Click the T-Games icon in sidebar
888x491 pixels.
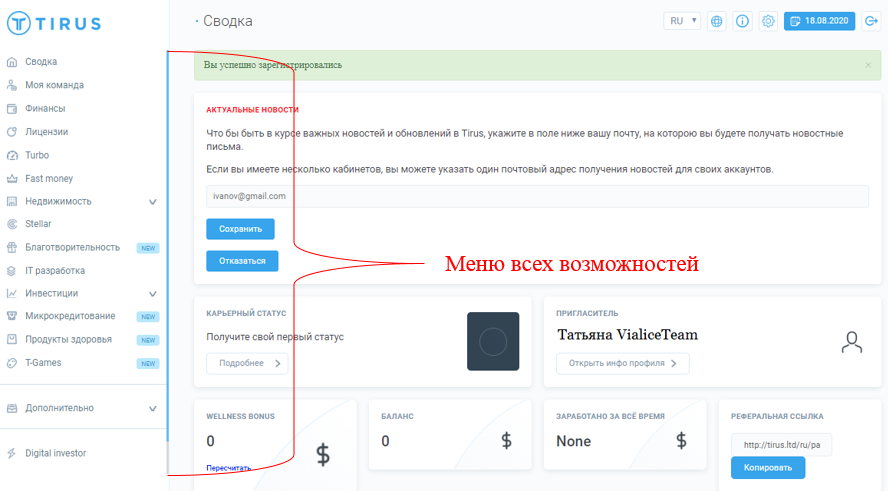12,363
